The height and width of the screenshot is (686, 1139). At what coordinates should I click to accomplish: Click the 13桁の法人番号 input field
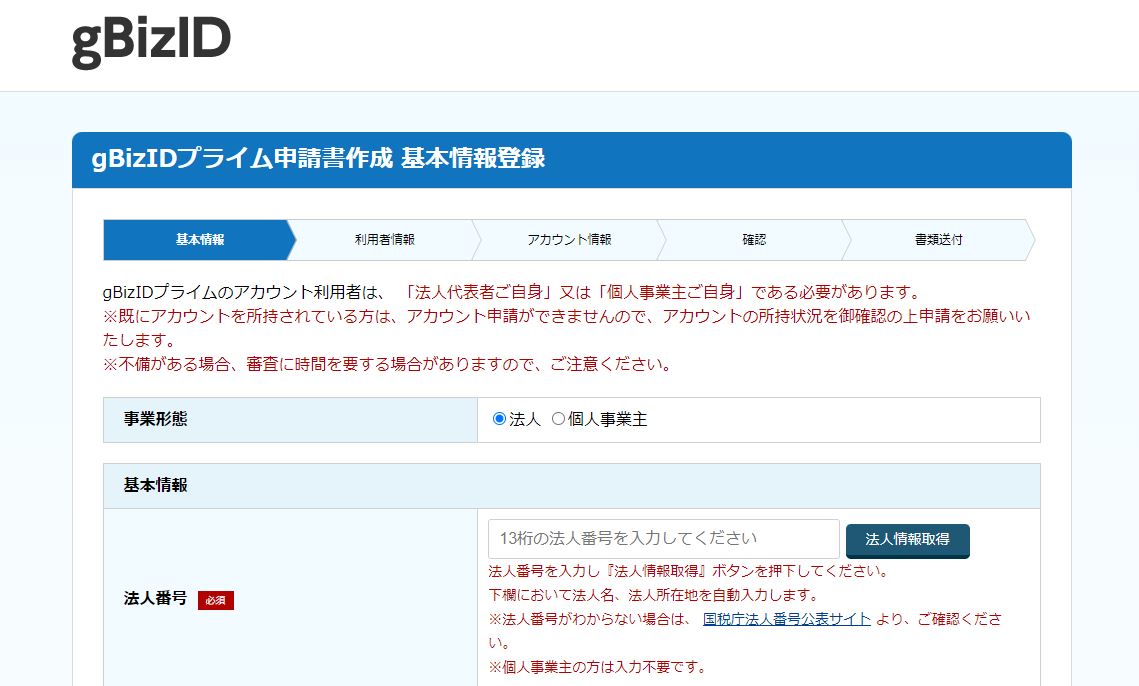[x=664, y=538]
